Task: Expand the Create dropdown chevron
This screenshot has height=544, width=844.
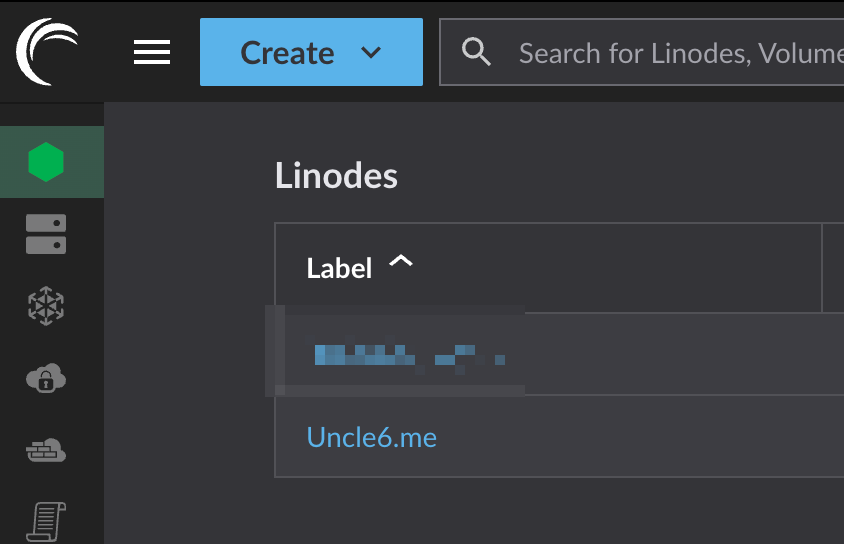Action: pos(371,52)
